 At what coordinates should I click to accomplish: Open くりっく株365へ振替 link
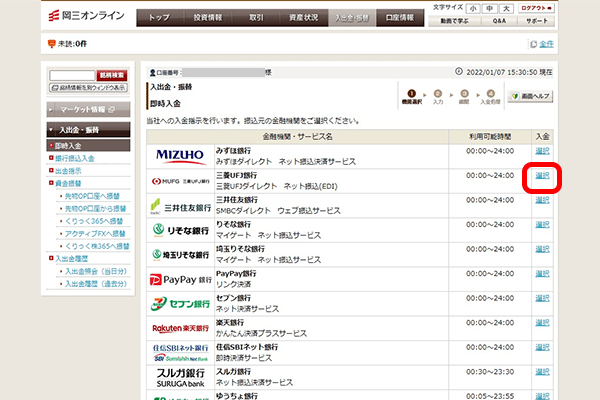pyautogui.click(x=97, y=246)
